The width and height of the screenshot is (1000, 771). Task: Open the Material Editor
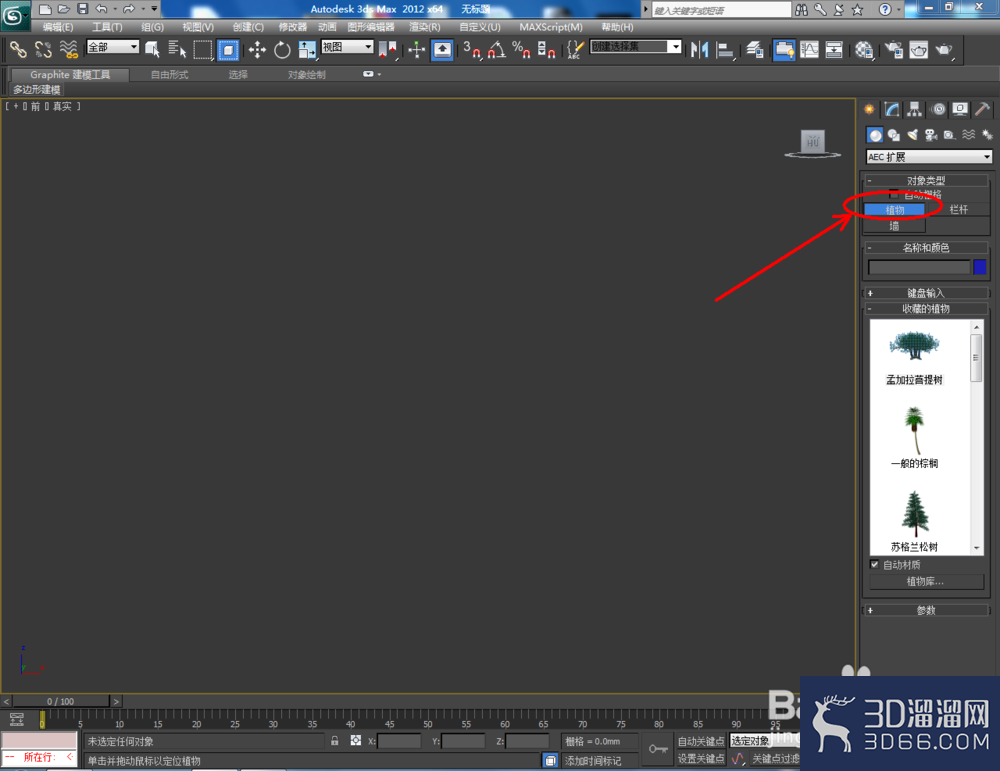tap(864, 49)
